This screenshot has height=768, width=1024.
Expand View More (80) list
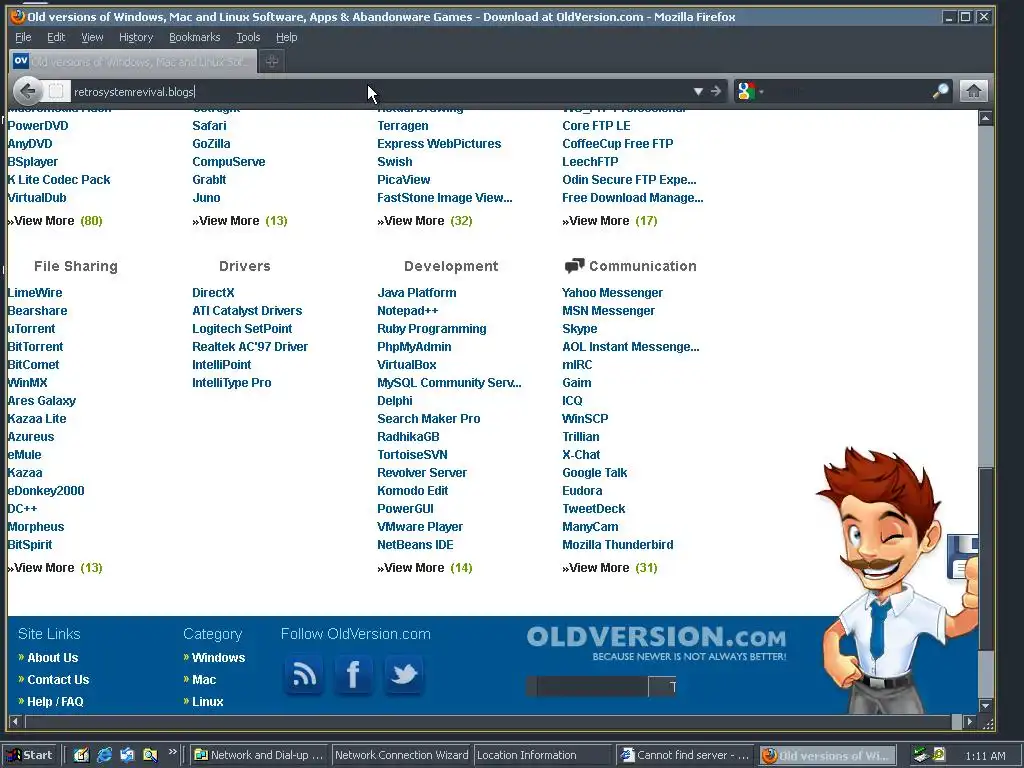click(x=56, y=221)
